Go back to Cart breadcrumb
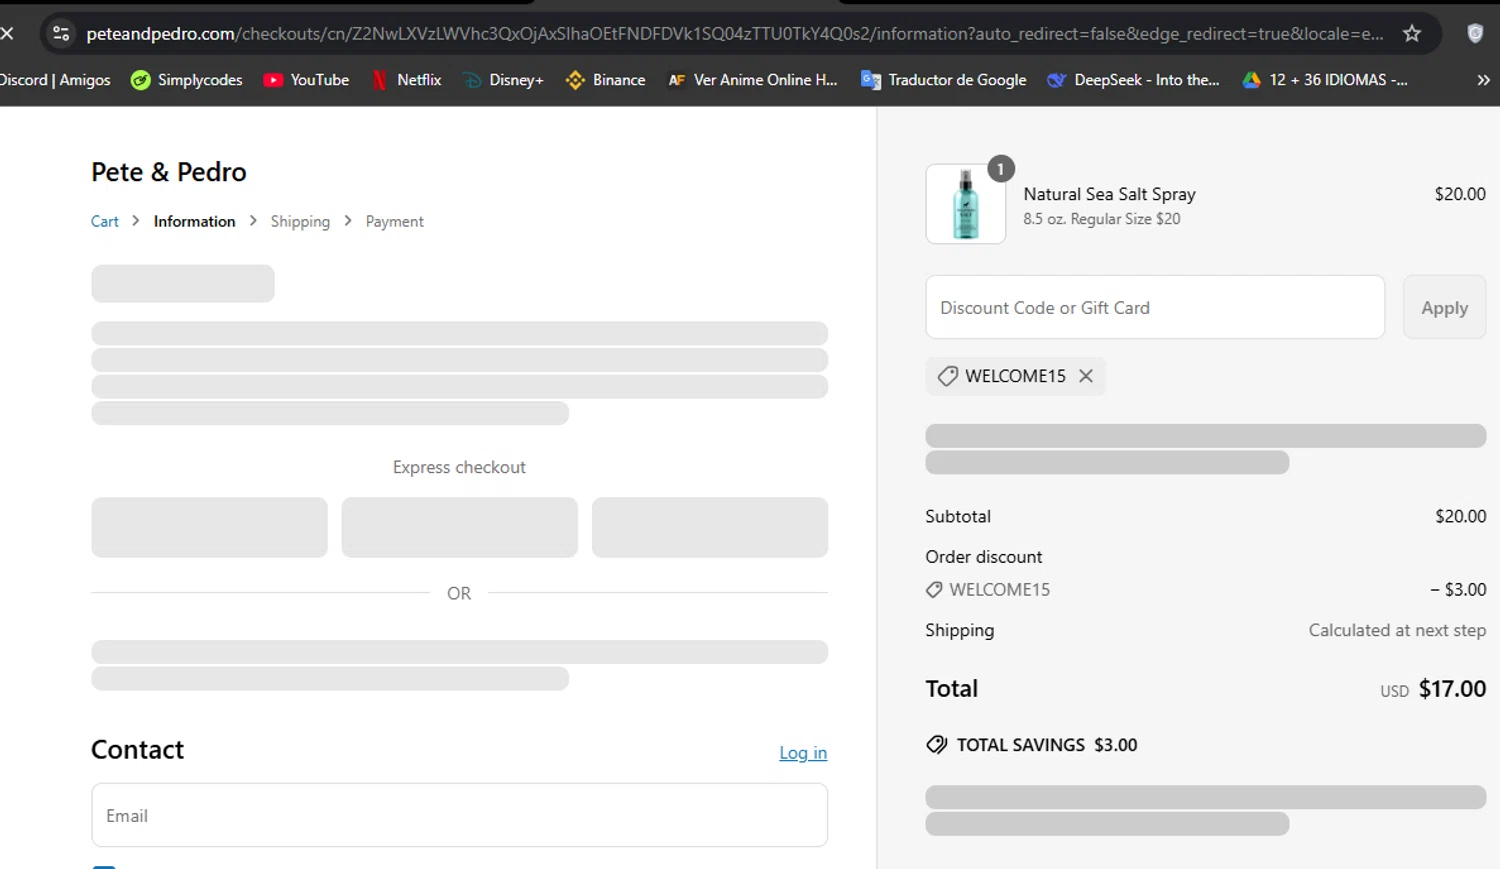1500x869 pixels. coord(105,222)
